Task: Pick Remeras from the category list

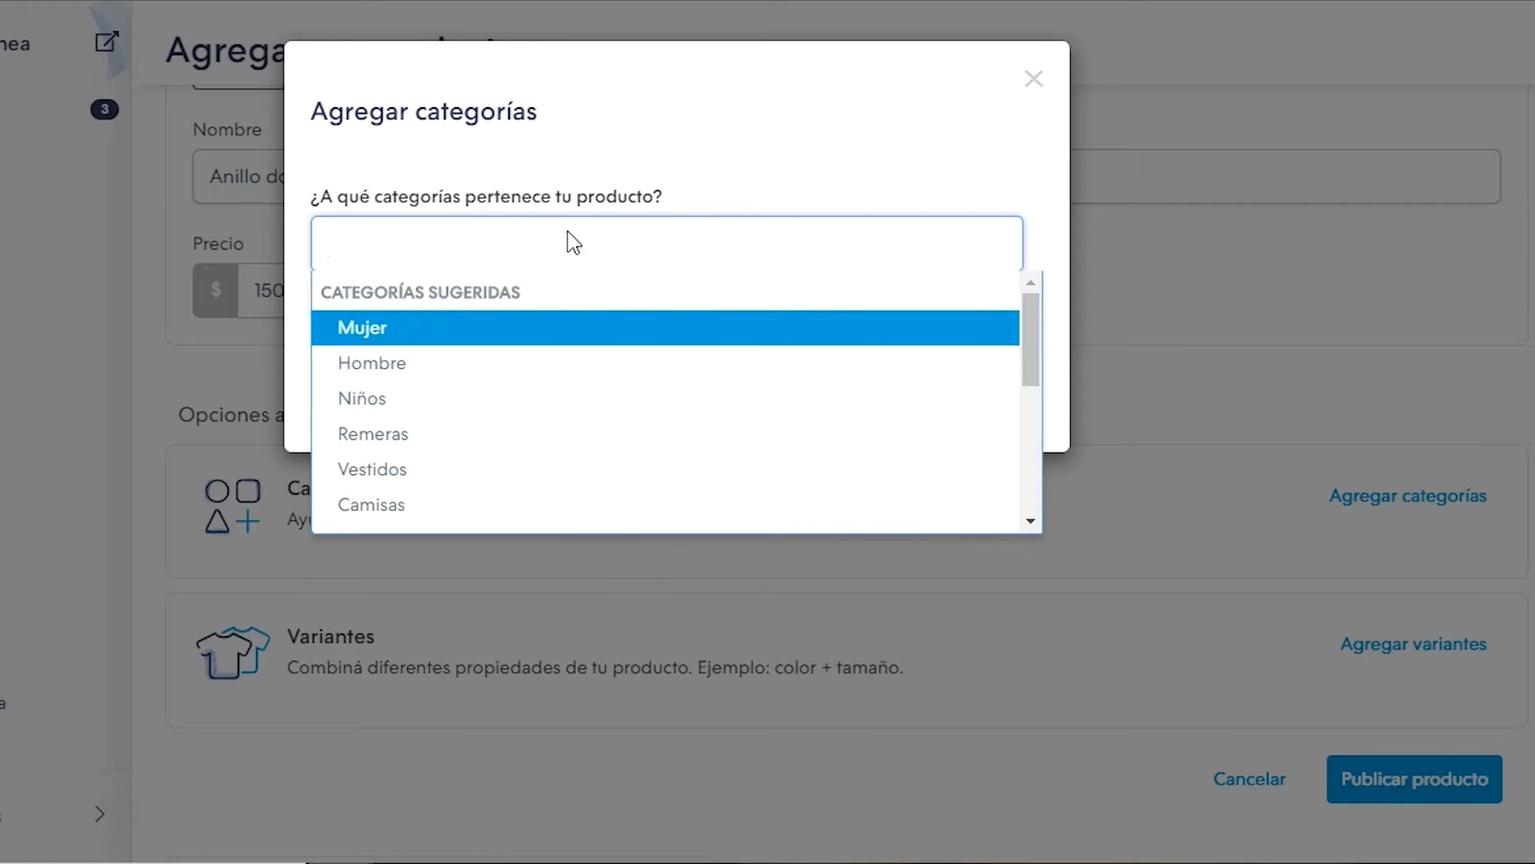Action: pyautogui.click(x=665, y=434)
